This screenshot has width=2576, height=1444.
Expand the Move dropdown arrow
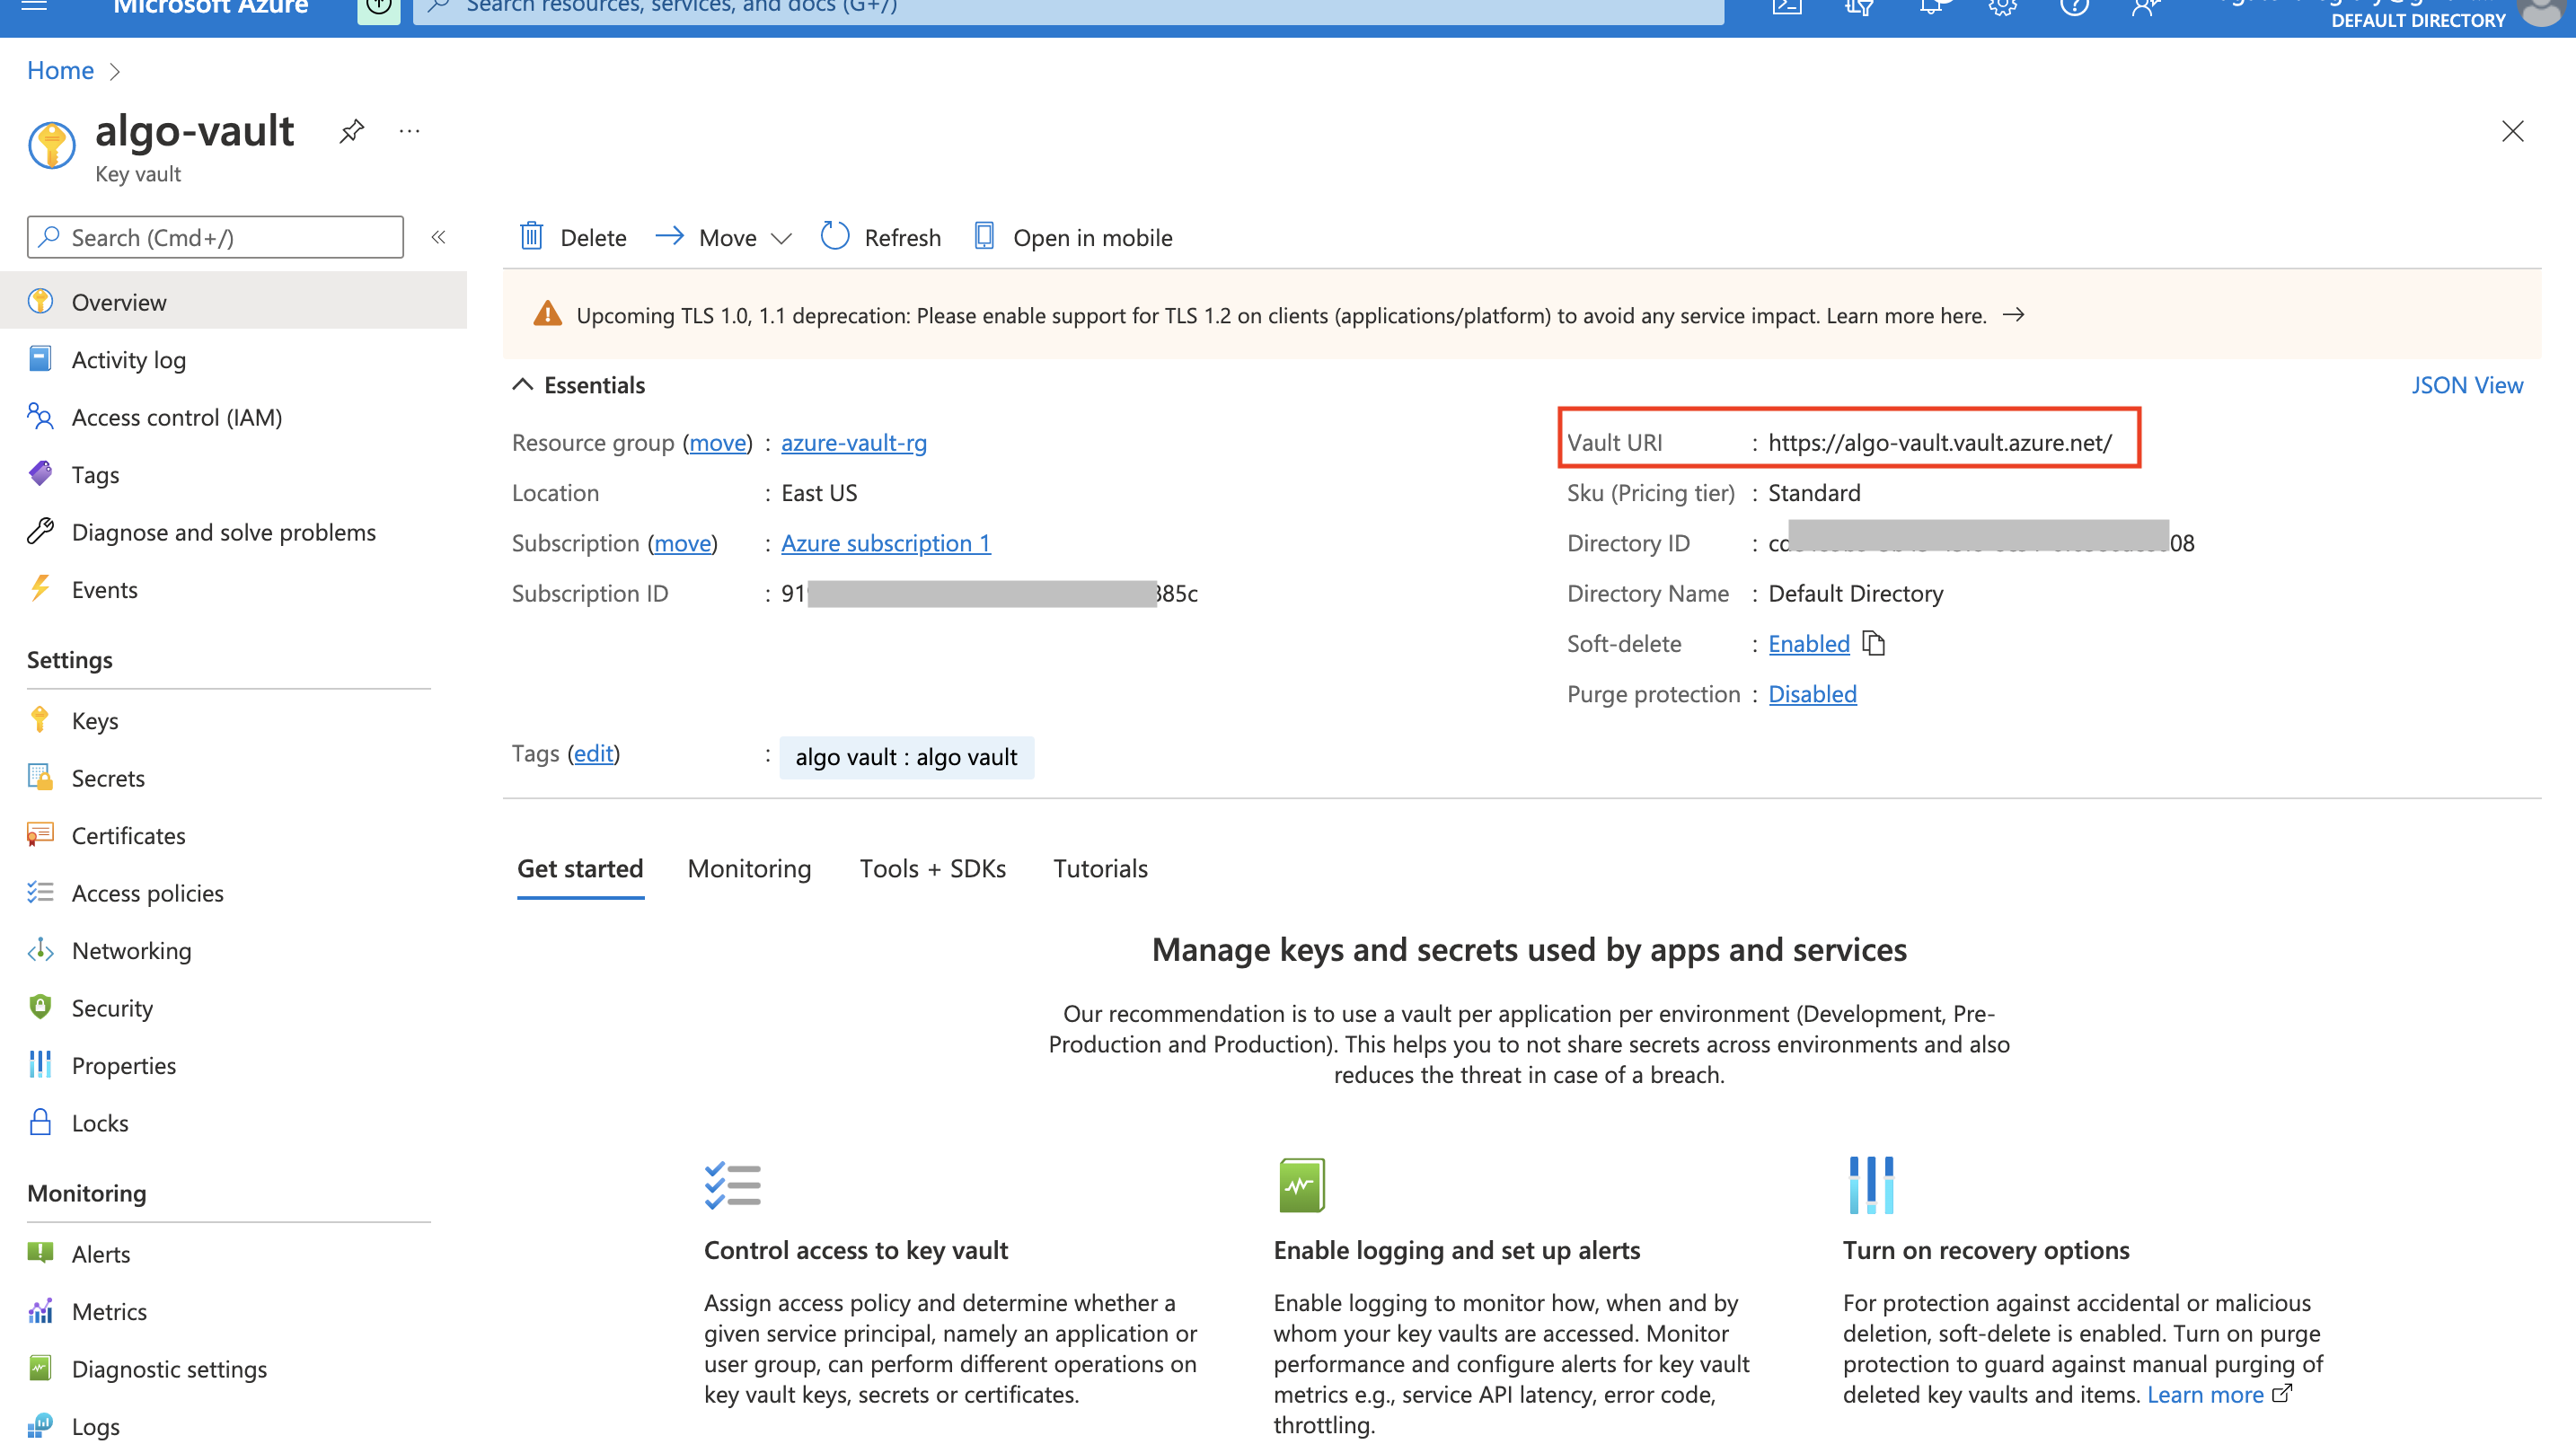782,238
